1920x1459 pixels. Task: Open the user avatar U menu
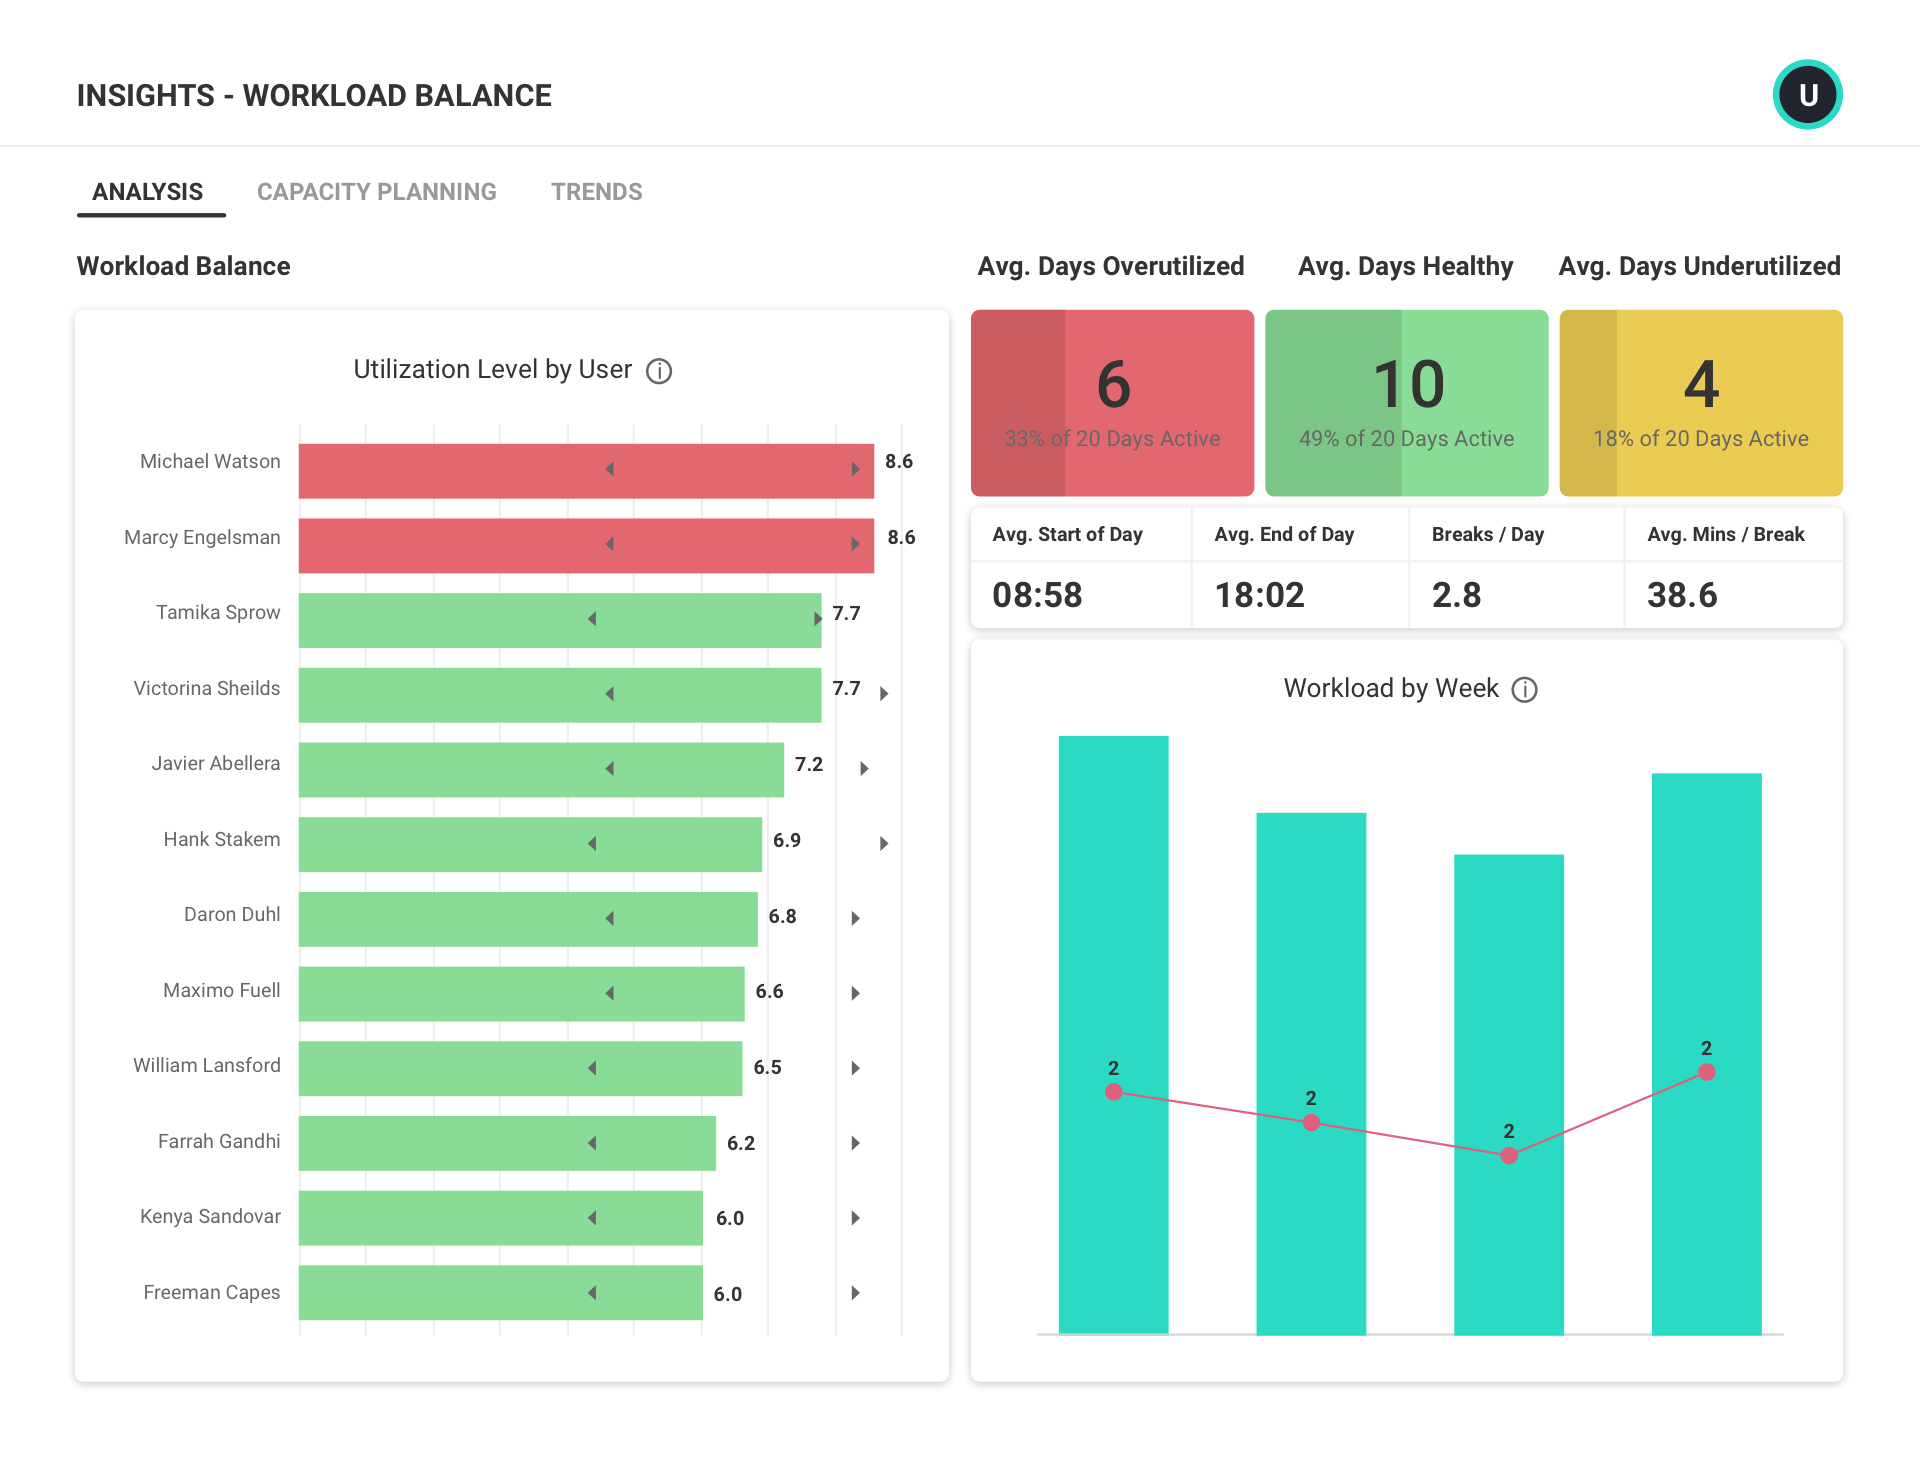[x=1807, y=95]
